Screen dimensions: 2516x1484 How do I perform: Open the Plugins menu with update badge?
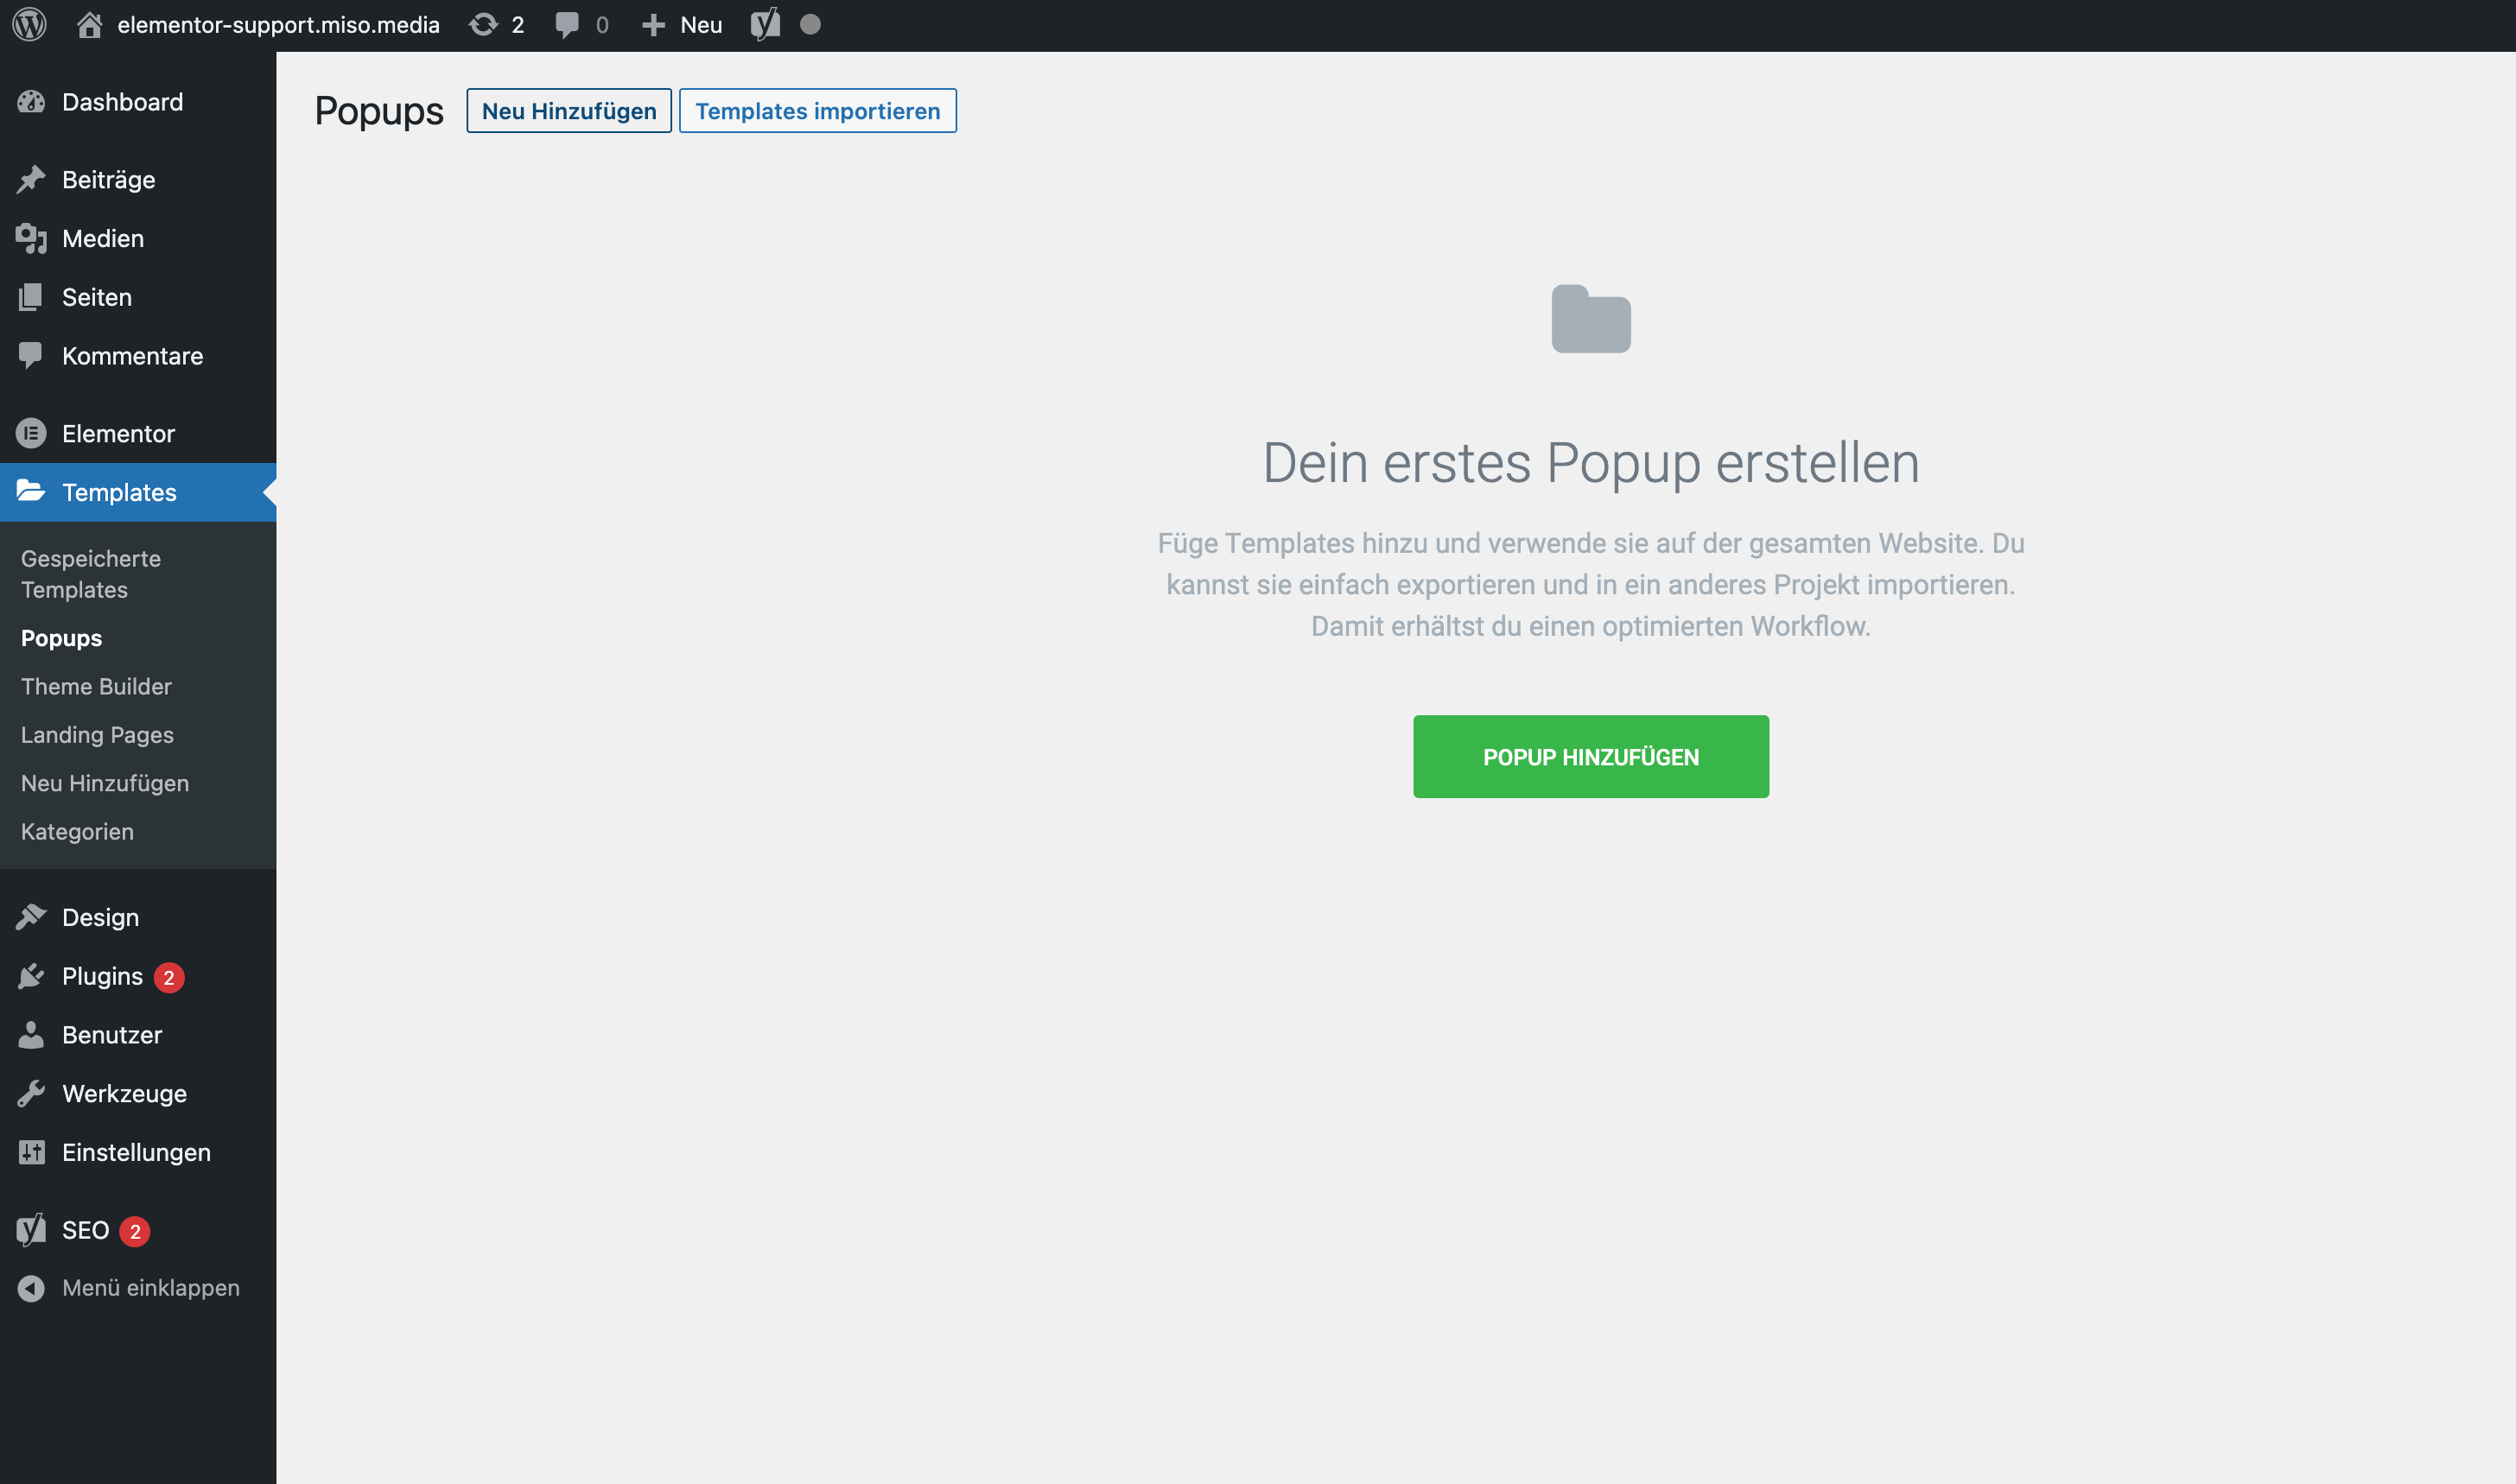(102, 976)
